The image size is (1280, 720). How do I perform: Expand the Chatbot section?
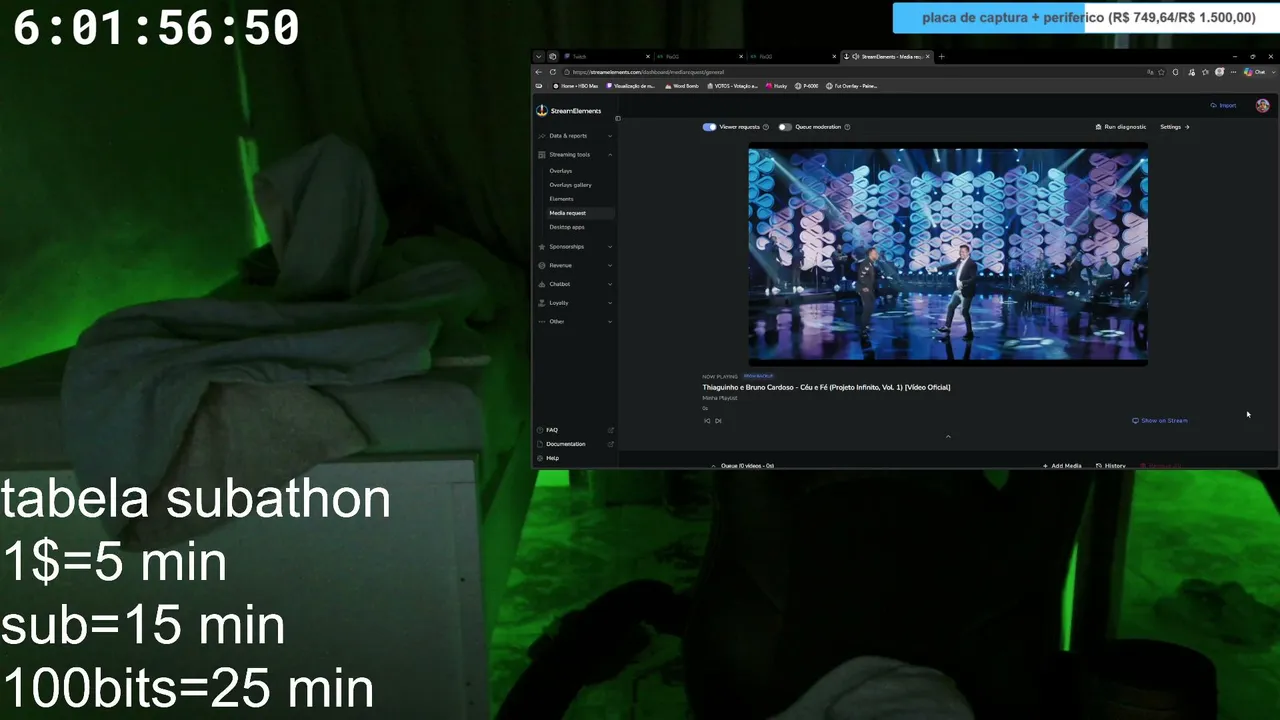pos(575,284)
